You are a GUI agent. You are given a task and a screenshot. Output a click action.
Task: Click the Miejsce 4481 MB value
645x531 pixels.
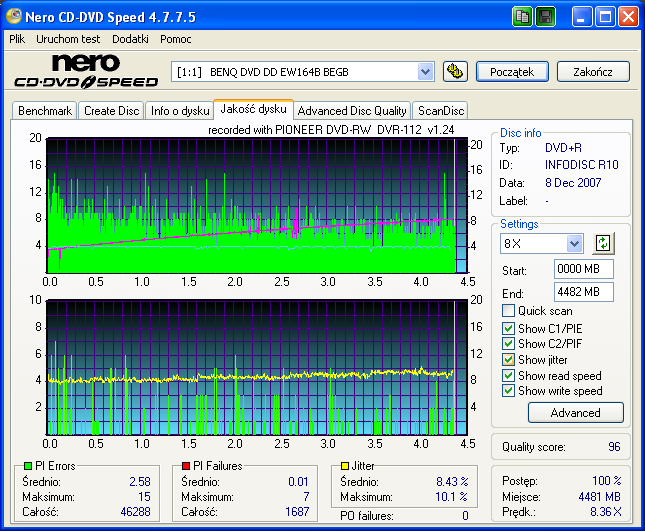pos(599,497)
